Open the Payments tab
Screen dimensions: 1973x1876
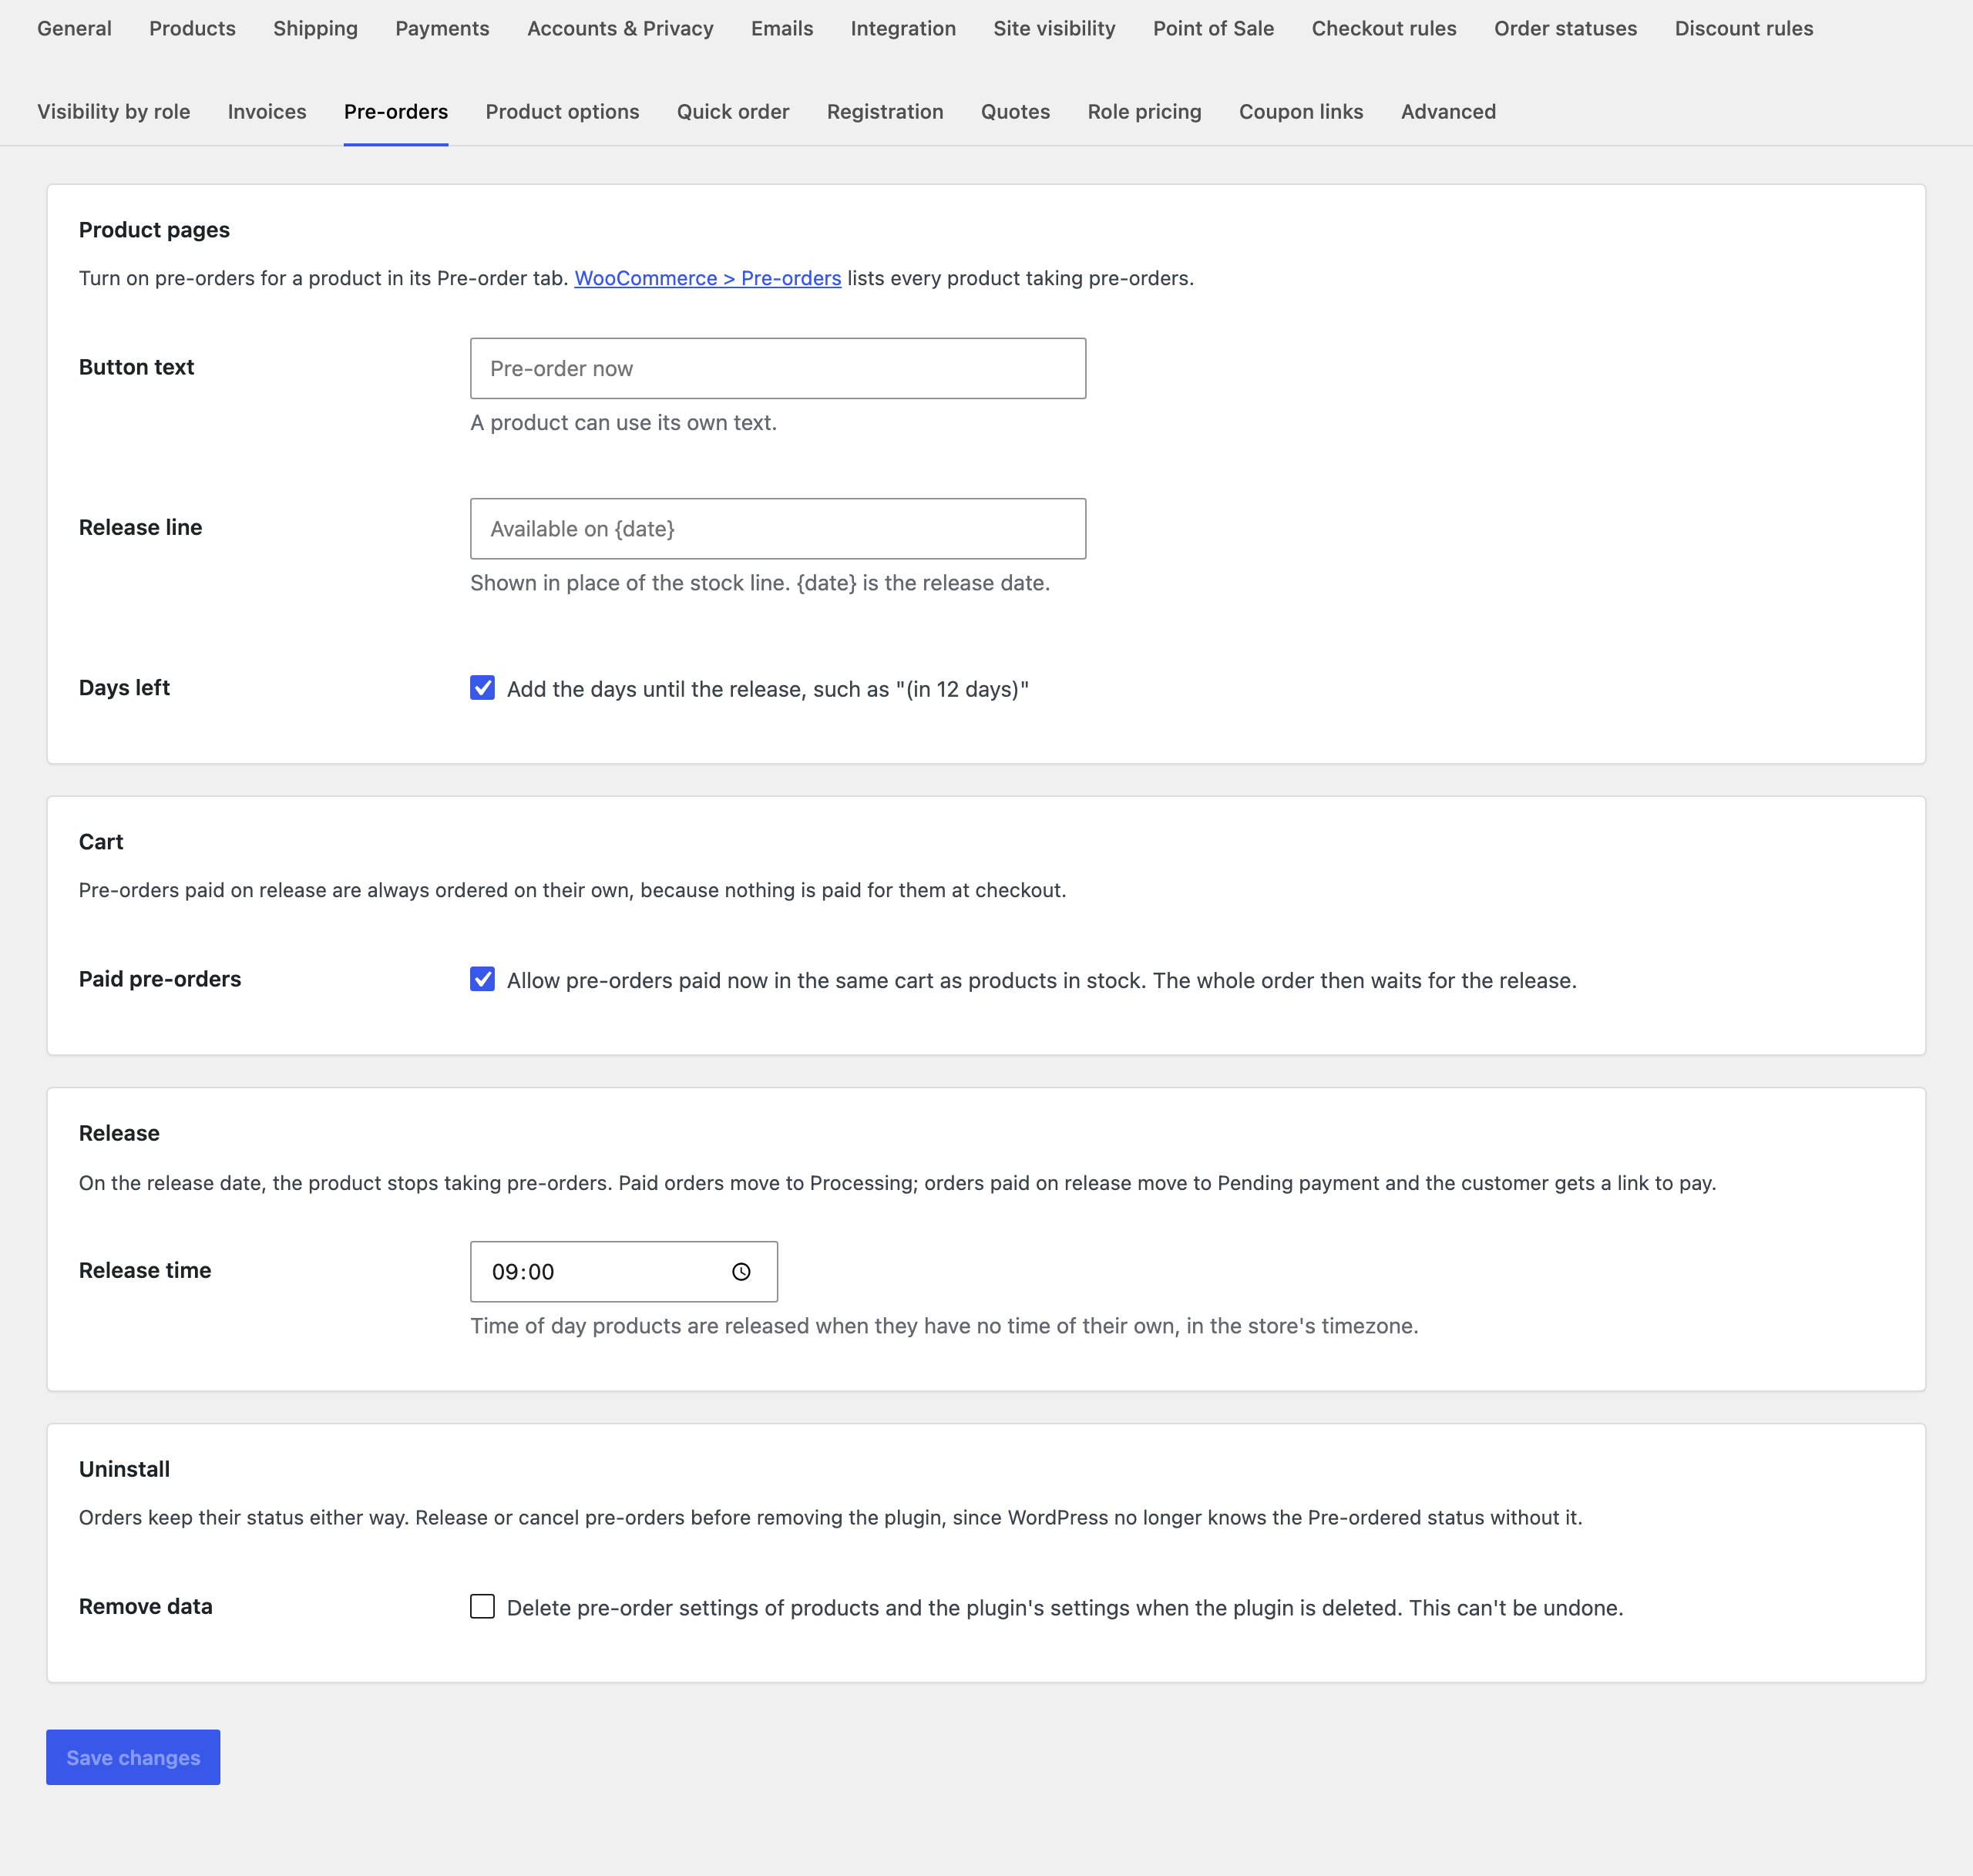[442, 29]
